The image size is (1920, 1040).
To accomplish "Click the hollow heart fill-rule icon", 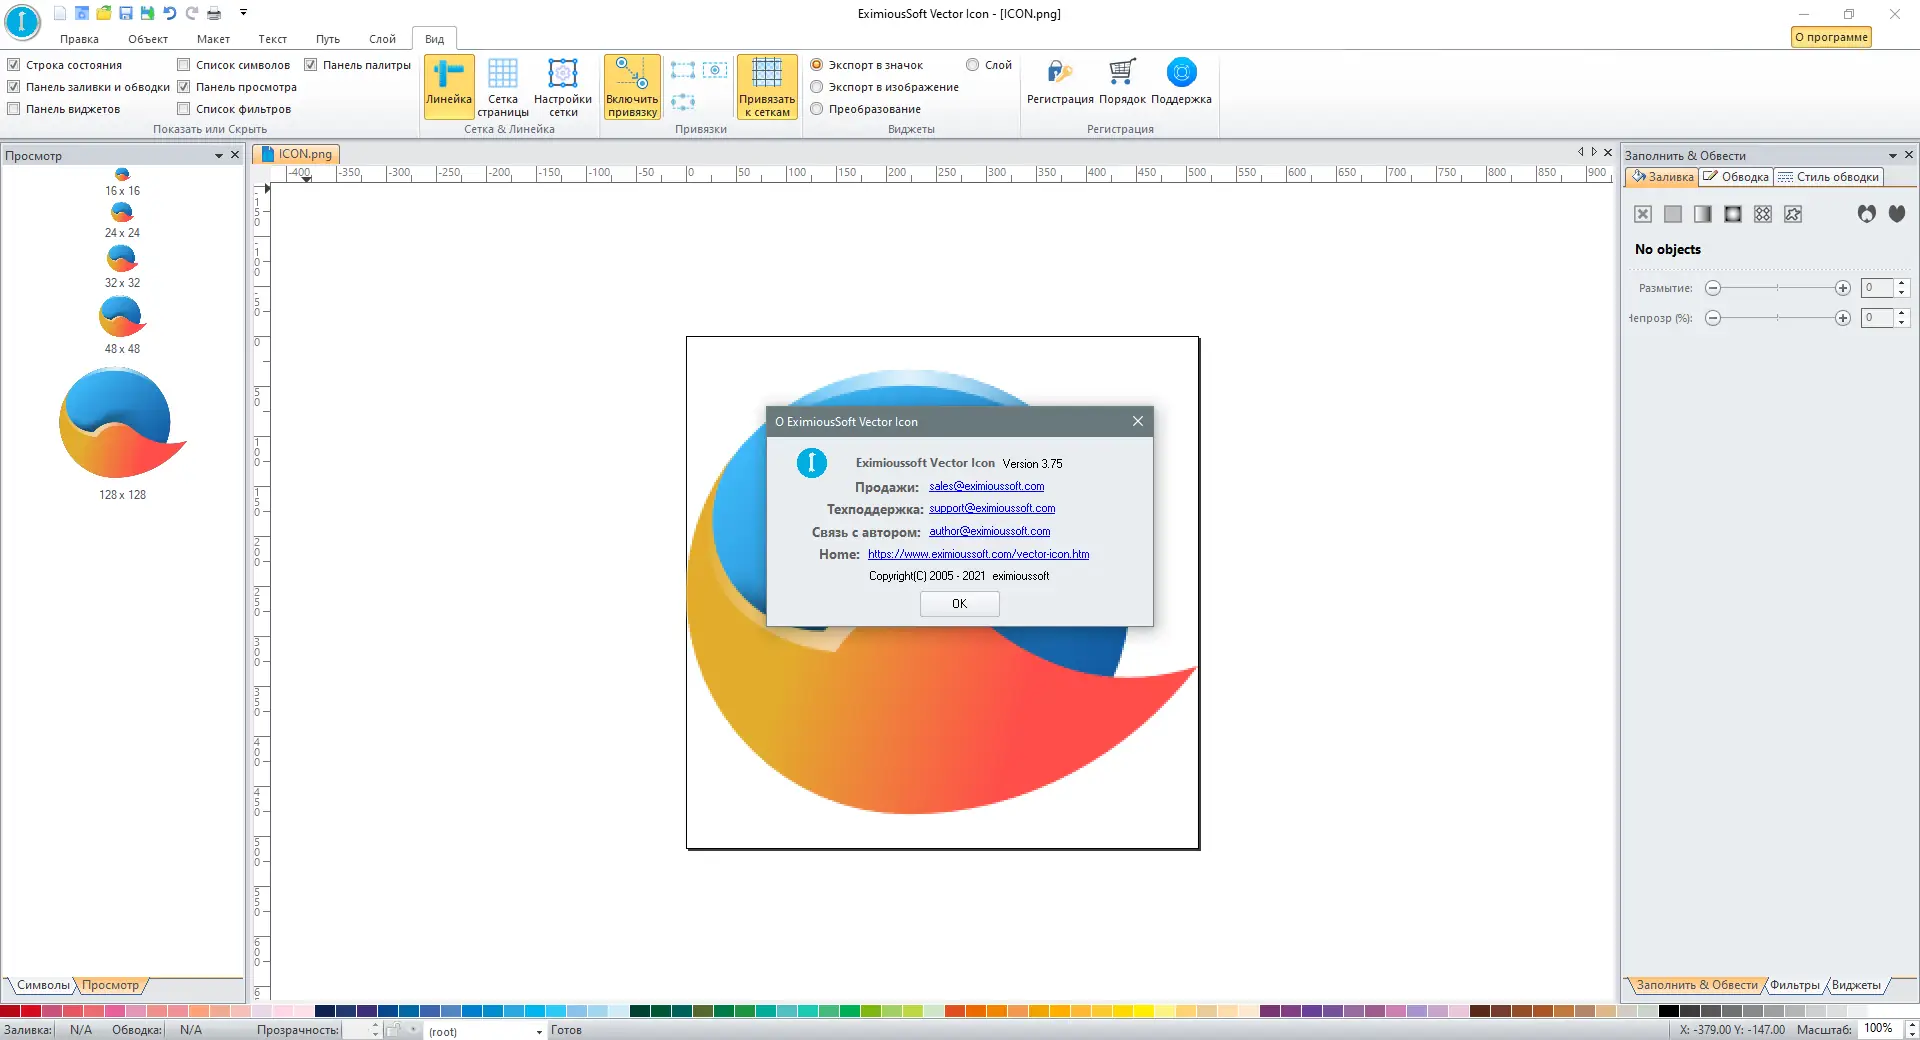I will [x=1867, y=214].
